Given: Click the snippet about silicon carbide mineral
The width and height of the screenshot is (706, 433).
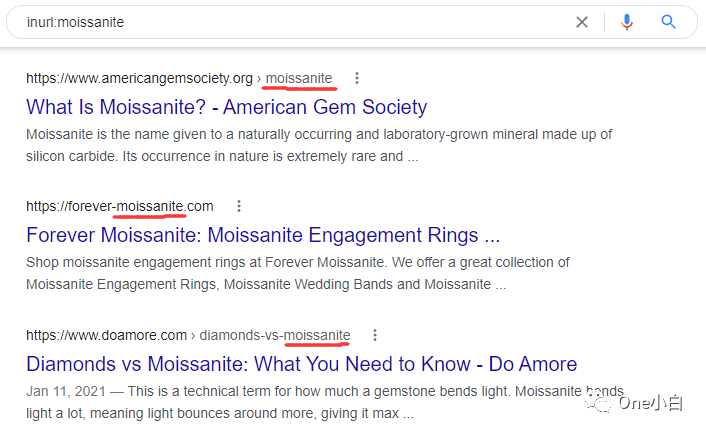Looking at the screenshot, I should pos(318,145).
